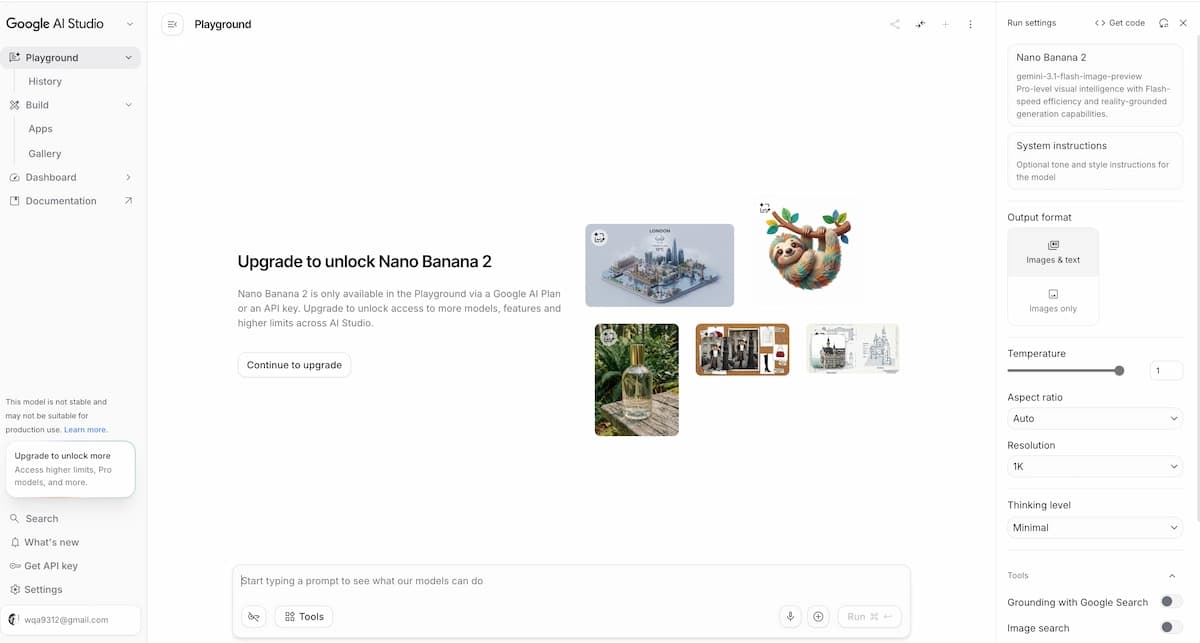Click the Settings gear icon

15,590
